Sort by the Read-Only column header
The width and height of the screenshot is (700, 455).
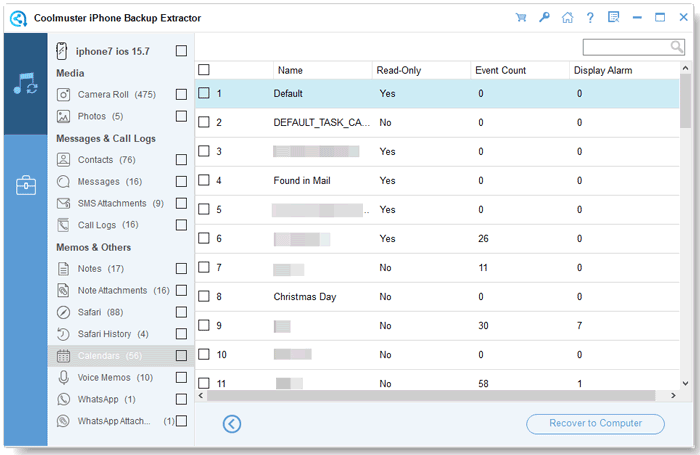point(421,71)
